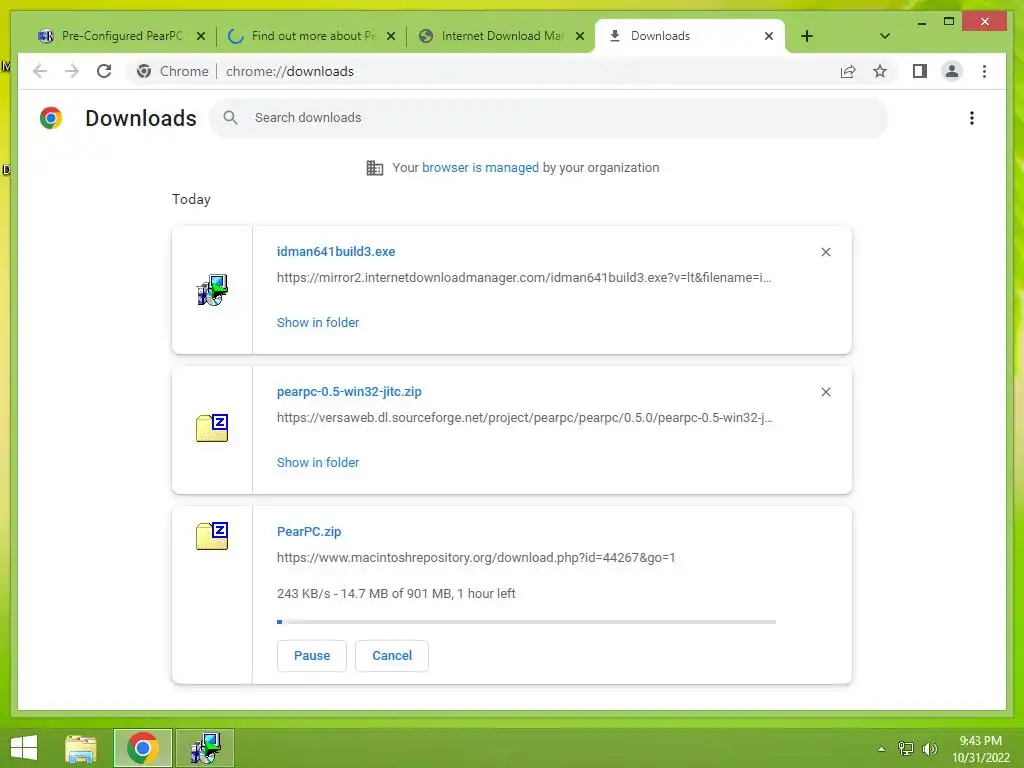Click the versaweb.dl.sourceforge.net source URL
The width and height of the screenshot is (1024, 768).
pyautogui.click(x=524, y=418)
